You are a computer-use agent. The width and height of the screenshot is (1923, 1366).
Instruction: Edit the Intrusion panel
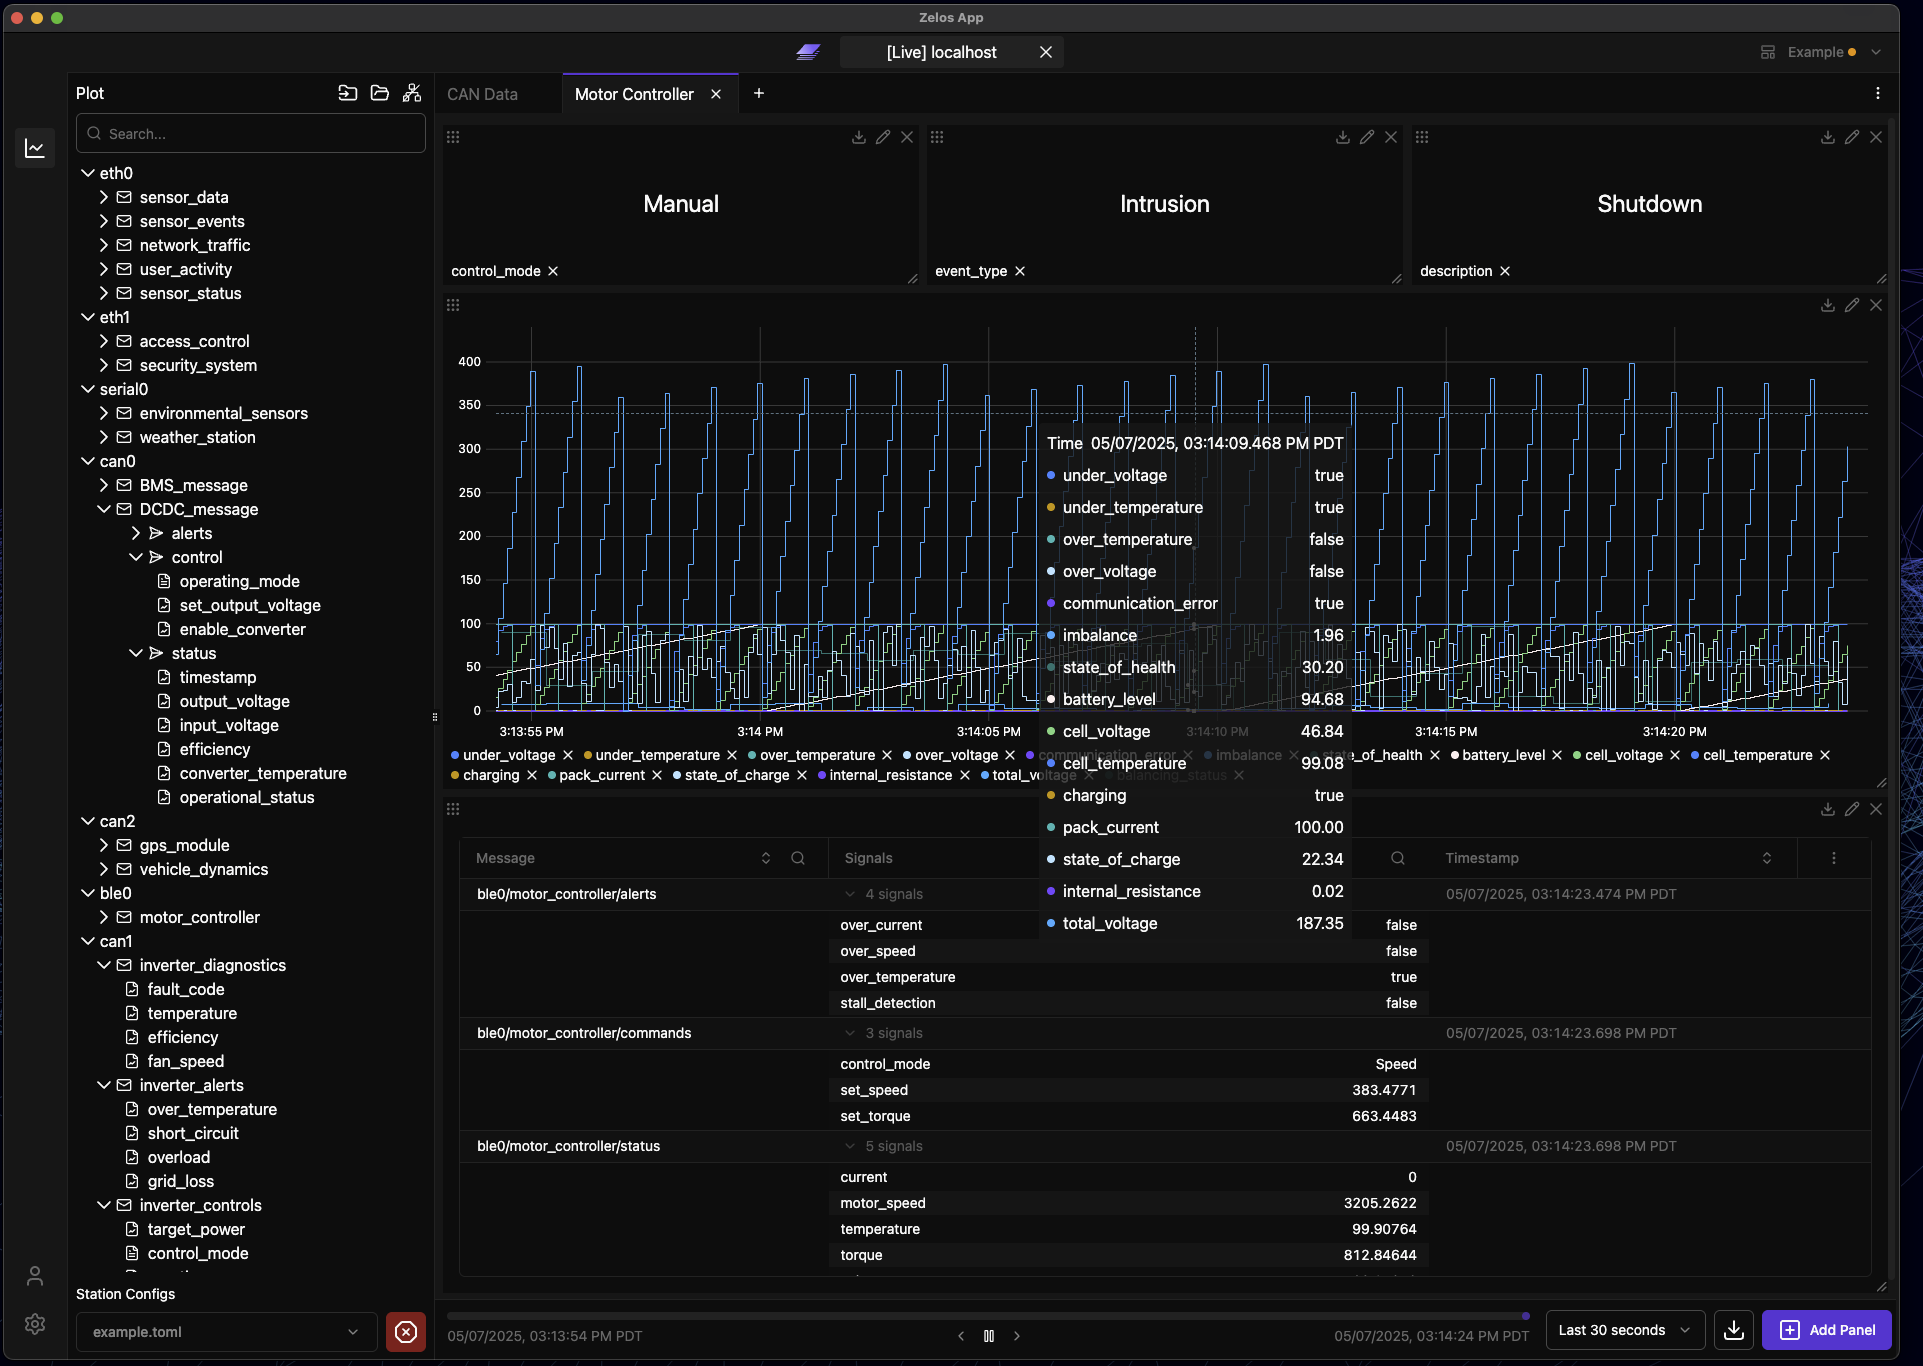[1367, 137]
